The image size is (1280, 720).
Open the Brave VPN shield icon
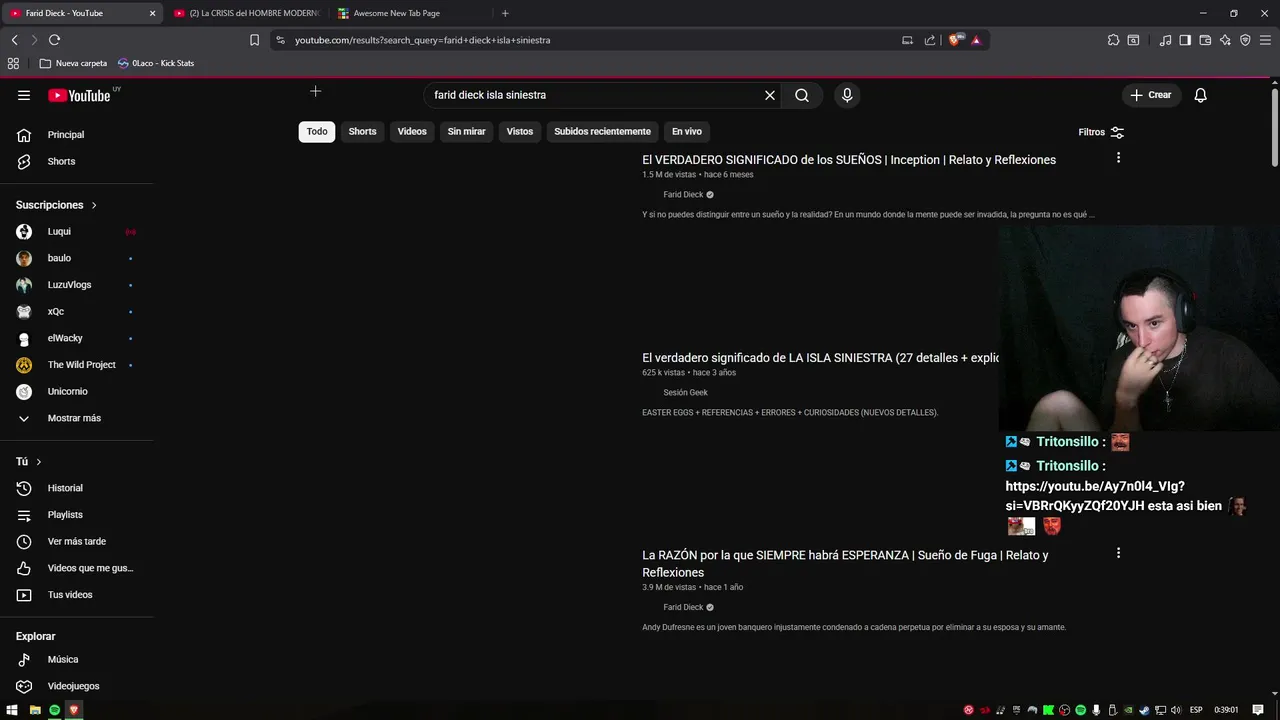(x=1245, y=40)
